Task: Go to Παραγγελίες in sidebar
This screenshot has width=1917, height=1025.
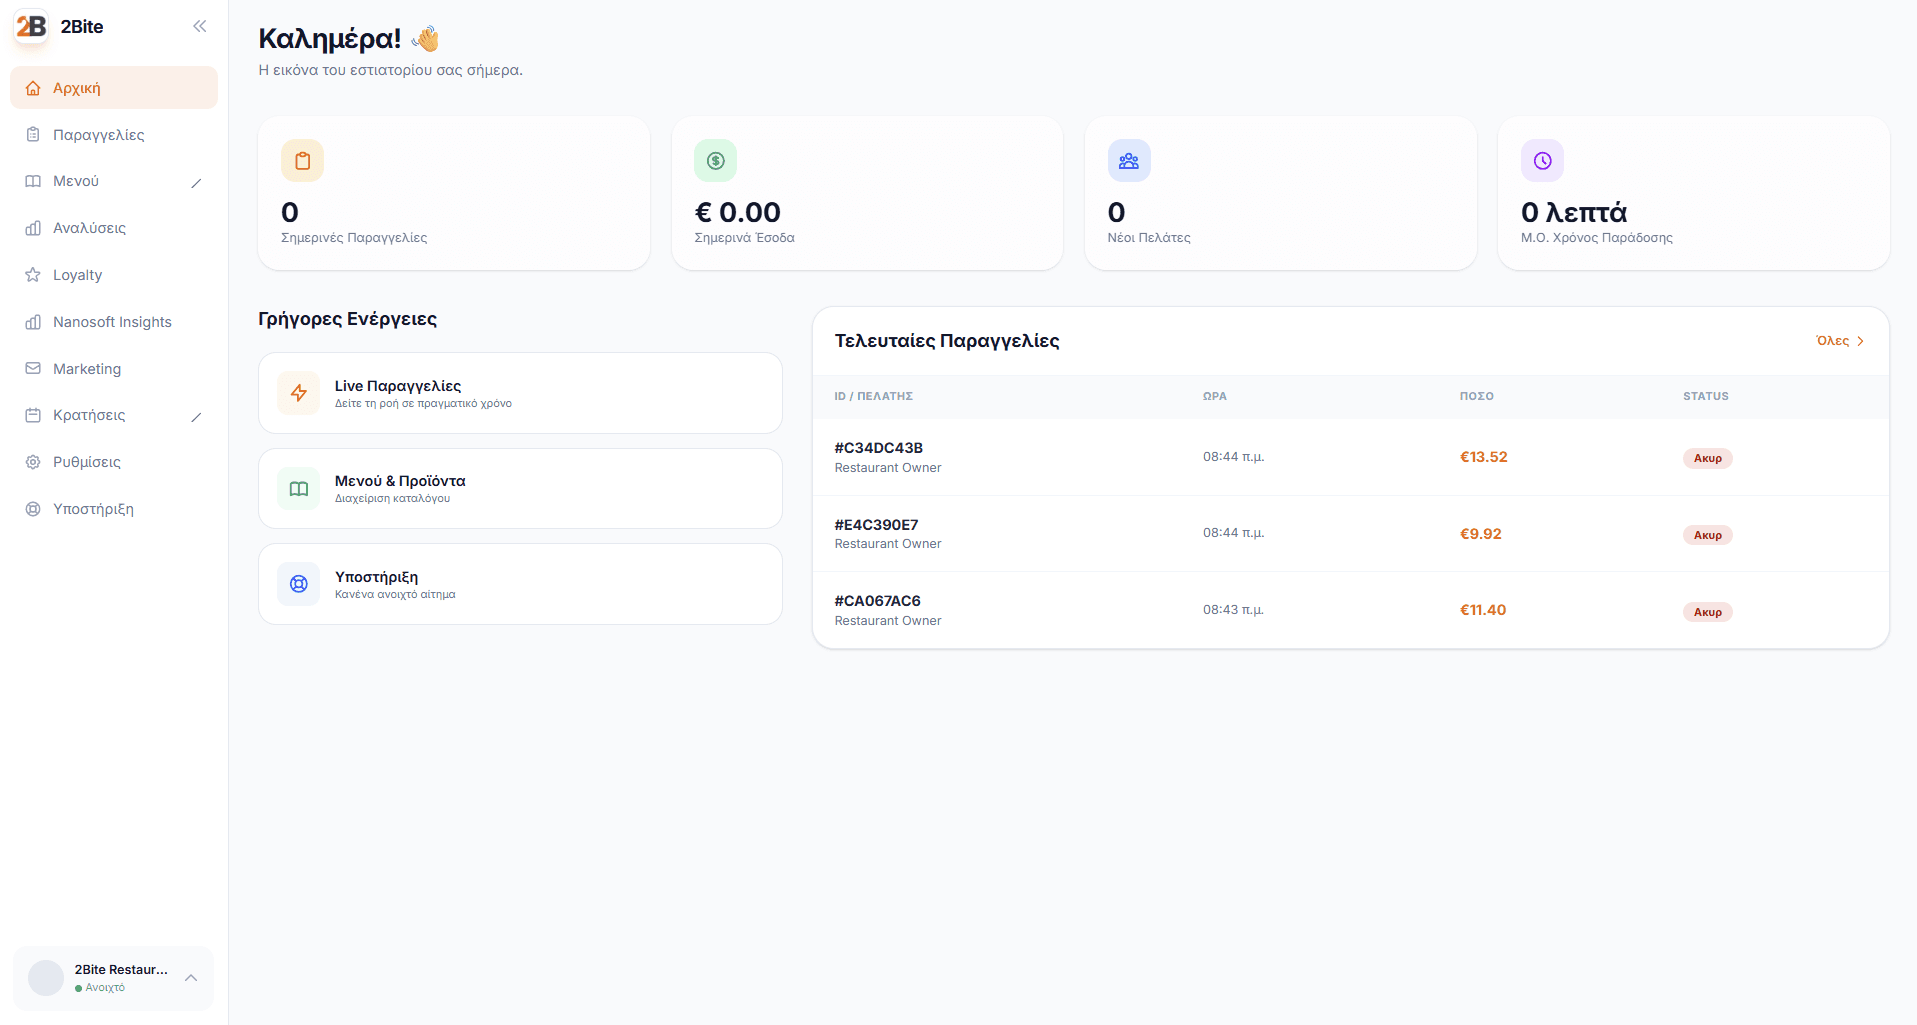Action: 114,134
